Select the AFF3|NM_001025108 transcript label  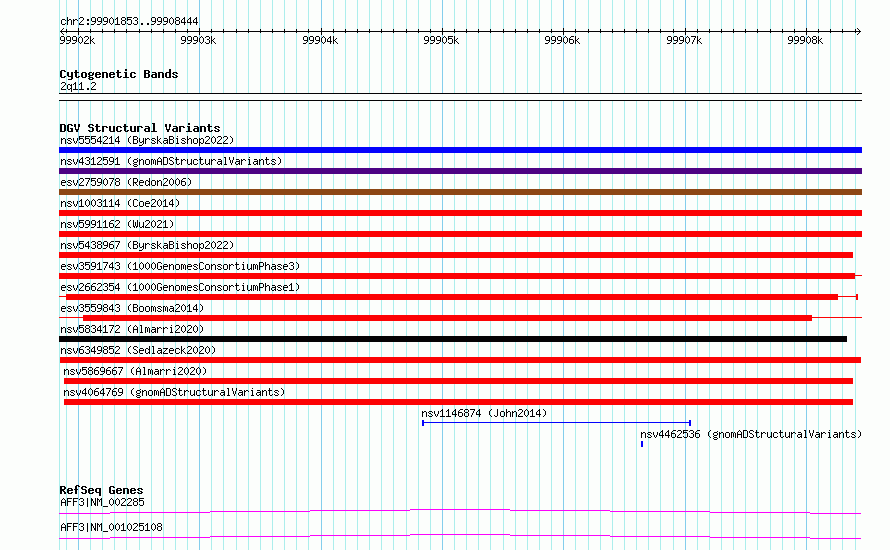pyautogui.click(x=111, y=527)
